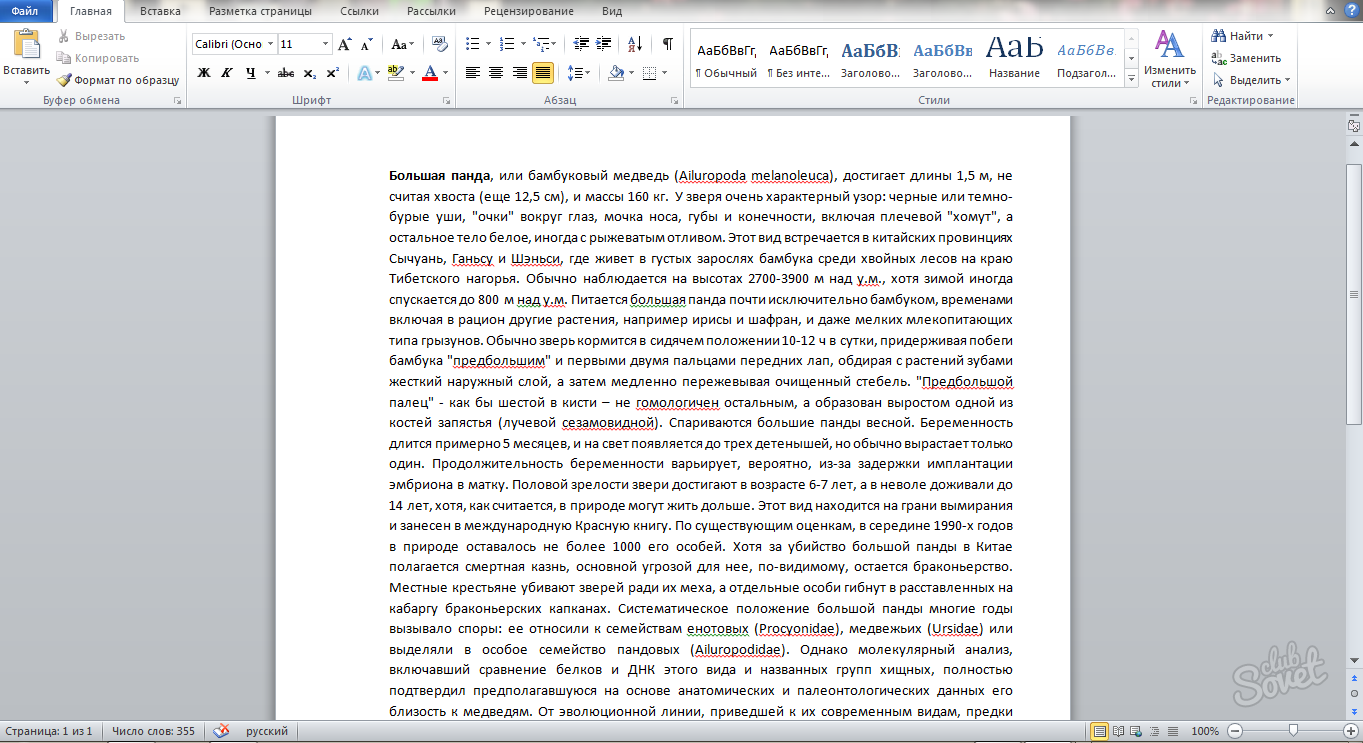Apply strikethrough (abc) formatting
Viewport: 1363px width, 743px height.
pos(286,72)
